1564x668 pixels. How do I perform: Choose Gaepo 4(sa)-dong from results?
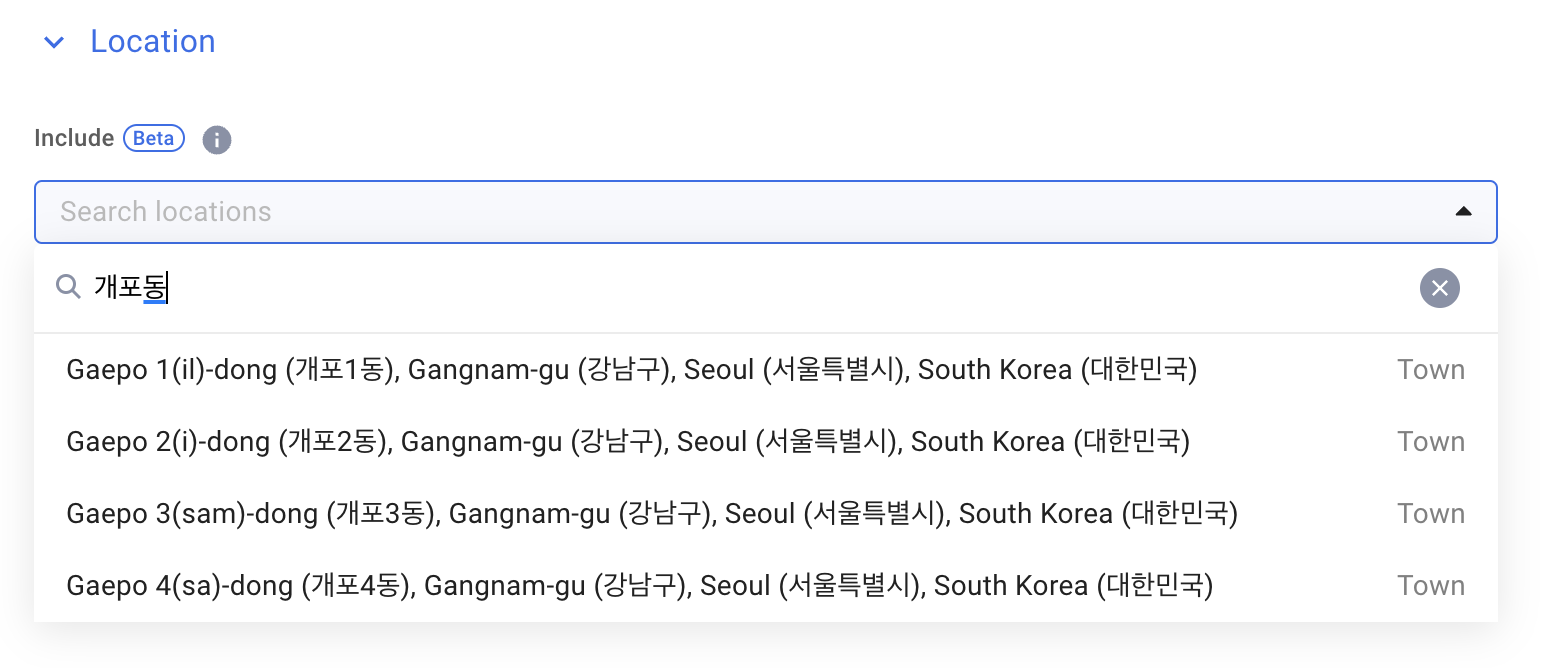(766, 586)
